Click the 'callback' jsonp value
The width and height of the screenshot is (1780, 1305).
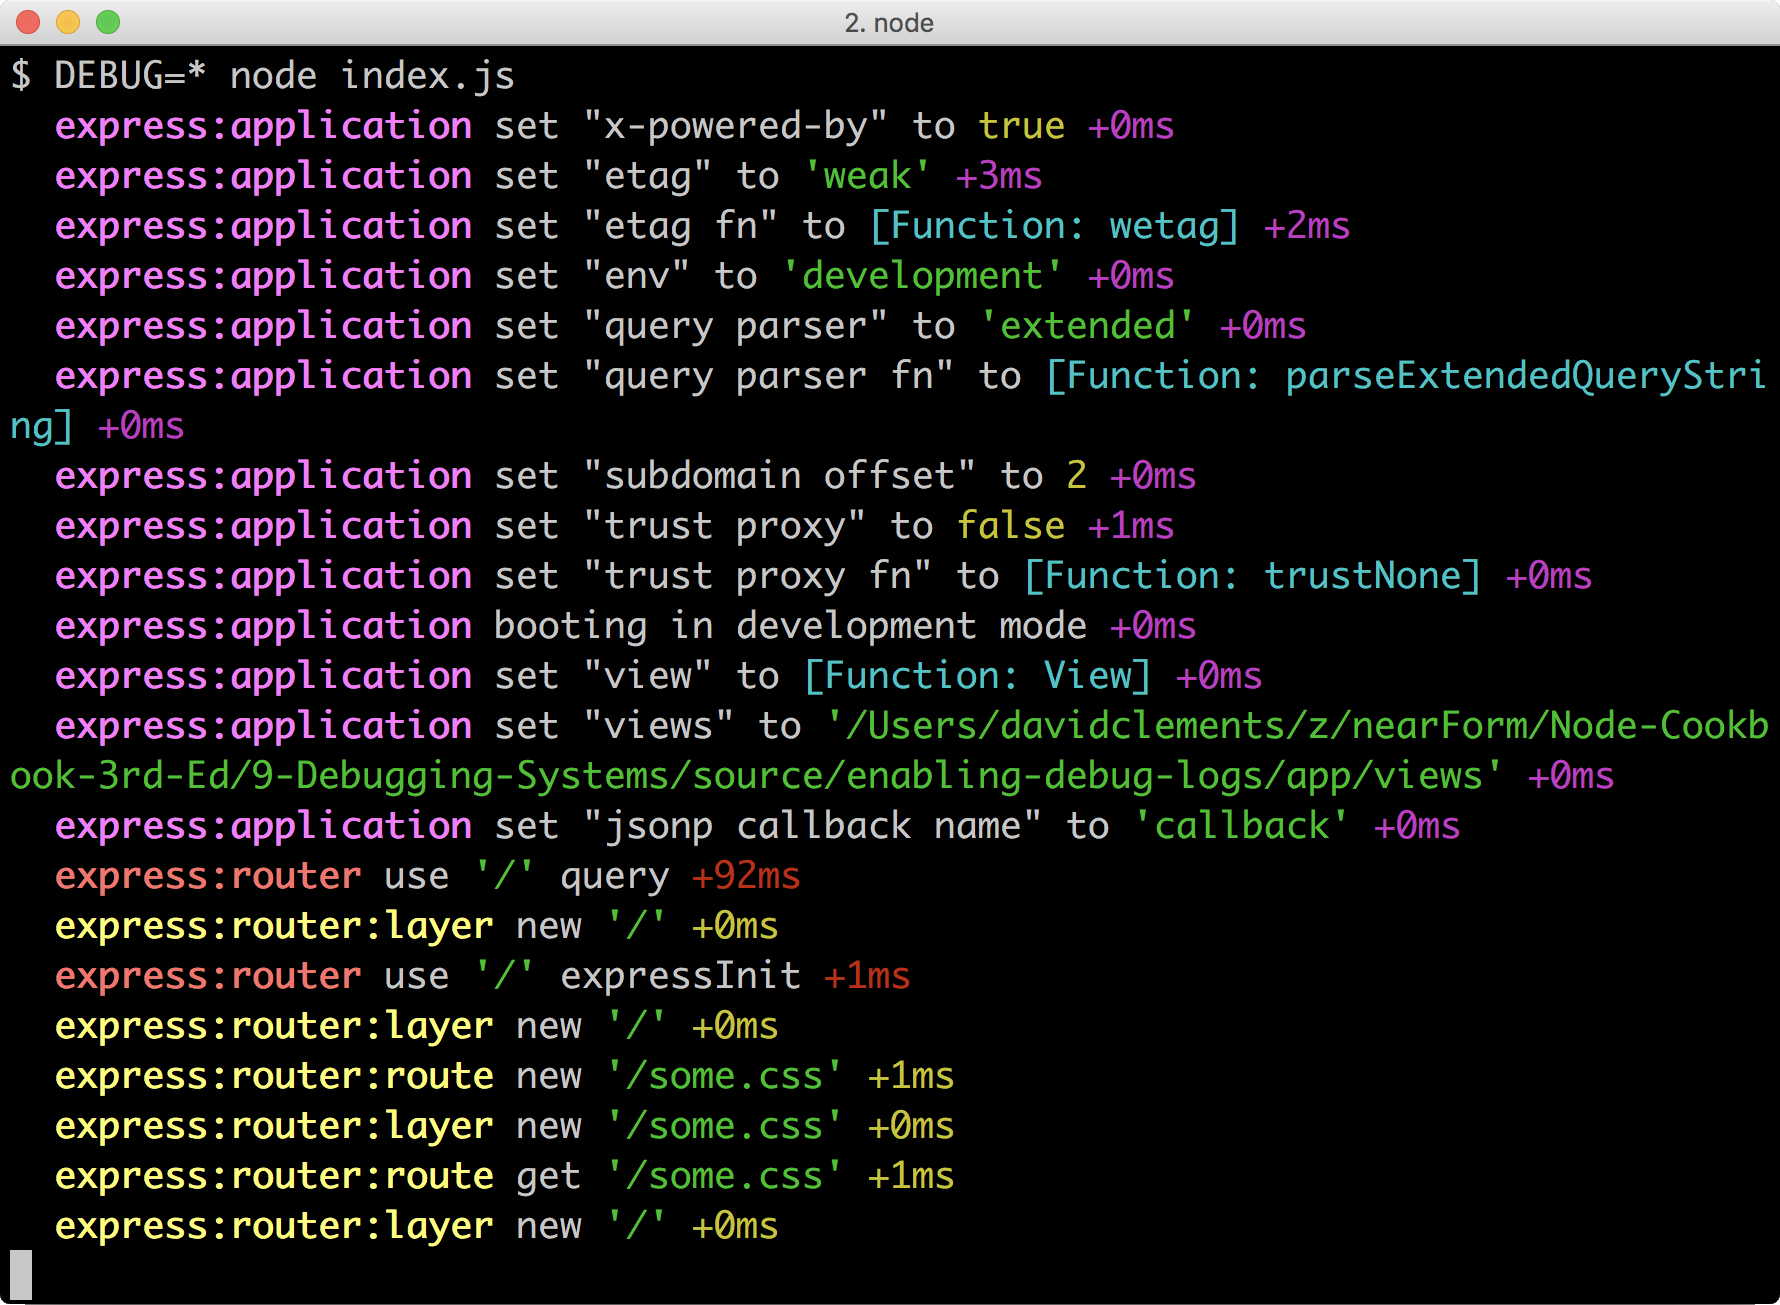tap(1241, 826)
